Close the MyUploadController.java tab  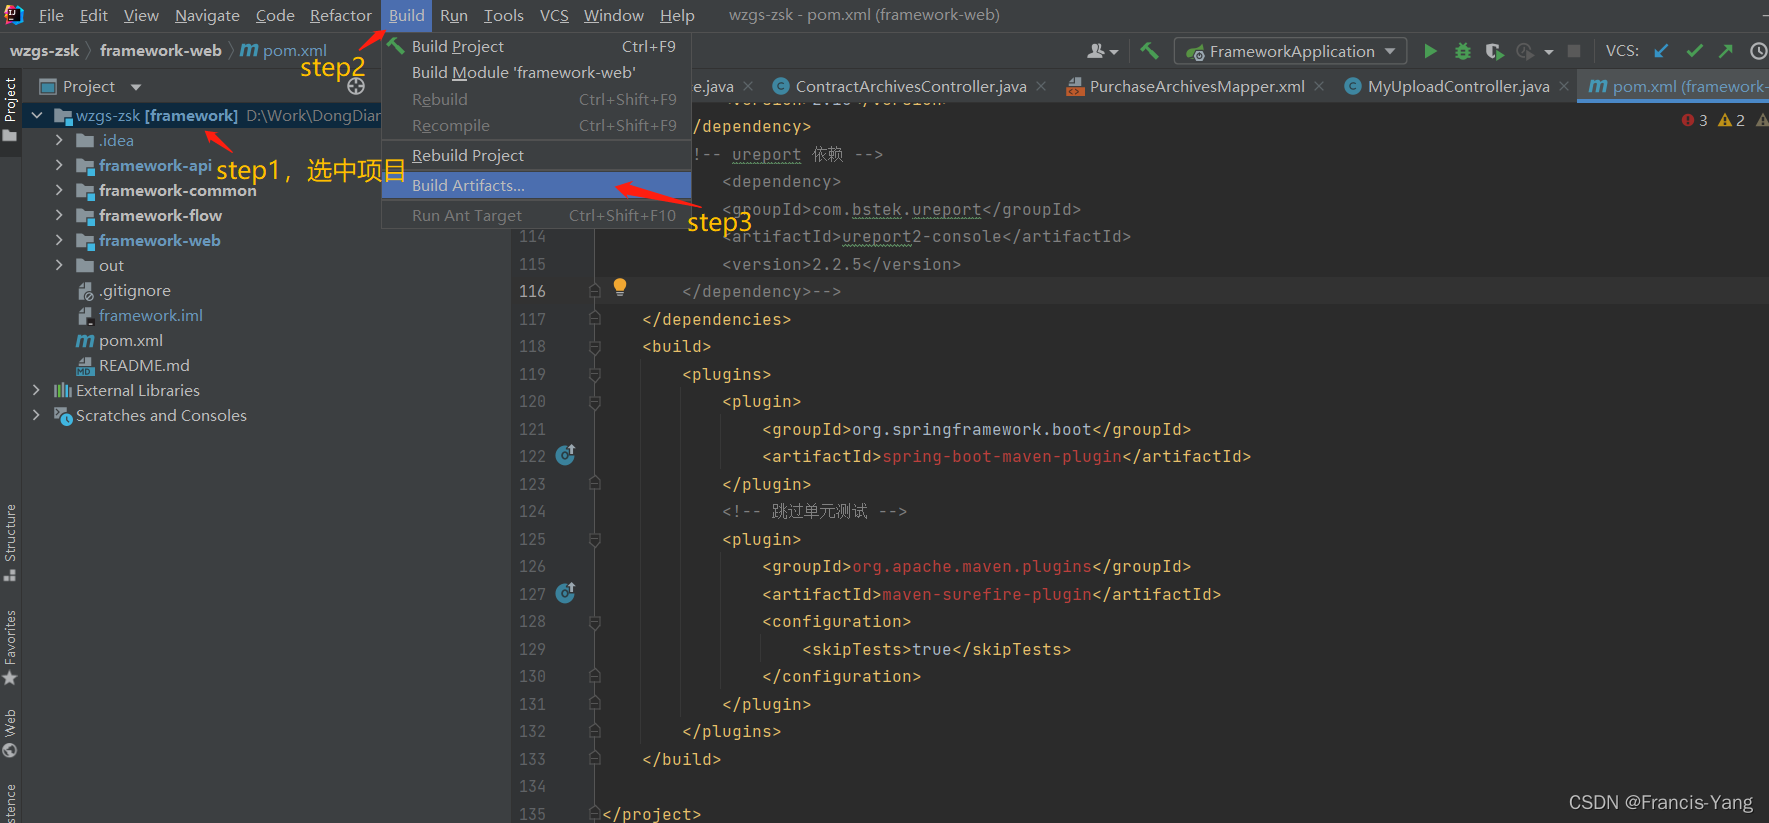1564,87
